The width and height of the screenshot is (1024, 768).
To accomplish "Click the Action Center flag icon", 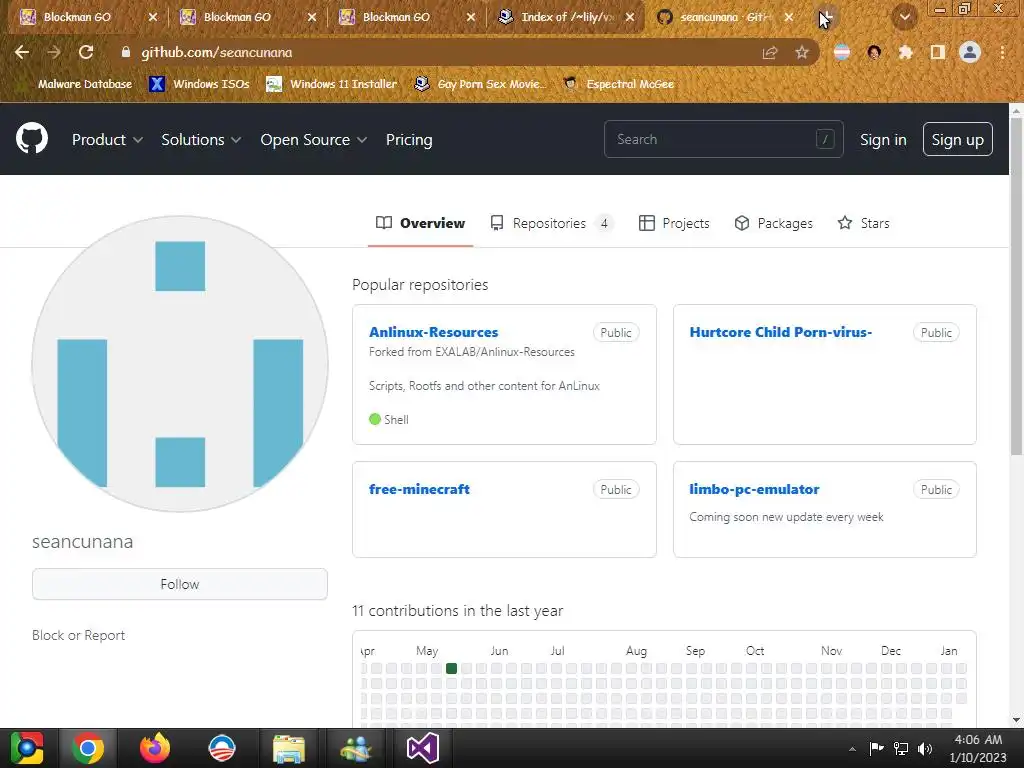I will tap(876, 748).
